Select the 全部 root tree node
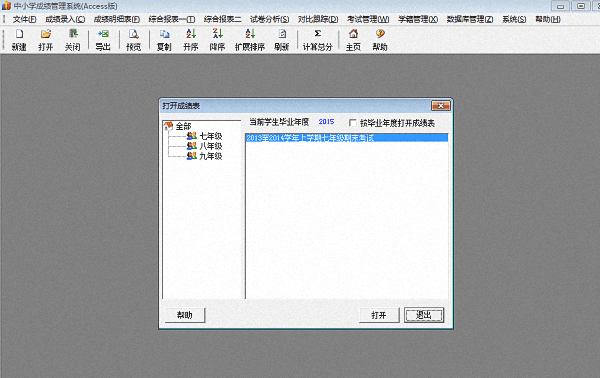Viewport: 600px width, 378px height. coord(183,126)
